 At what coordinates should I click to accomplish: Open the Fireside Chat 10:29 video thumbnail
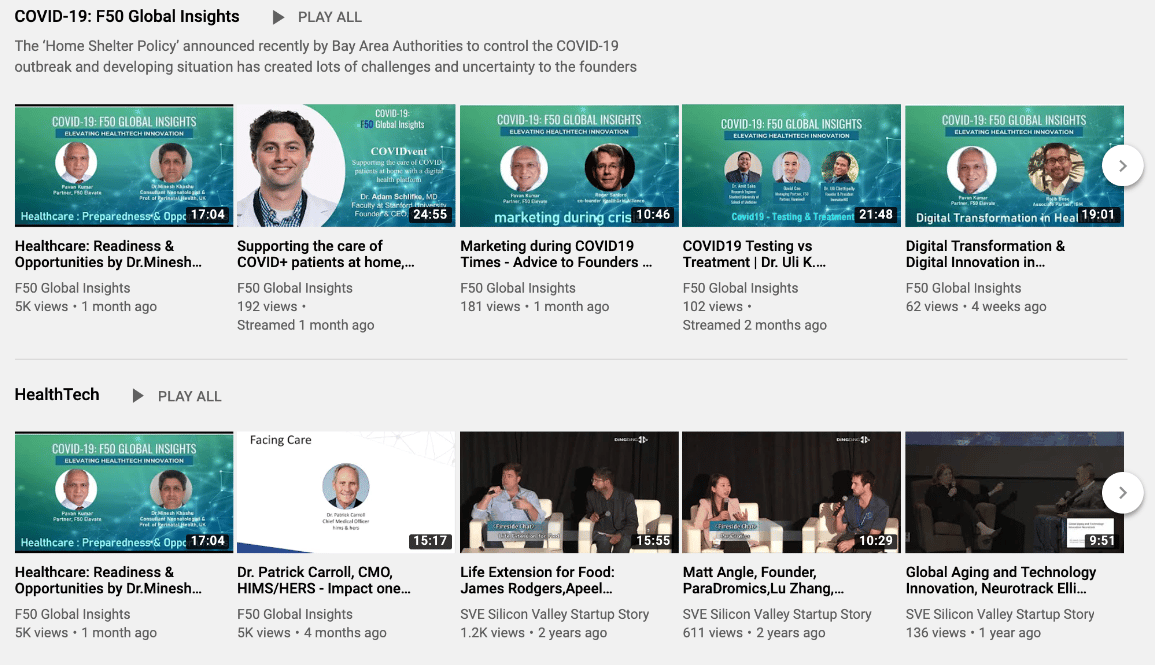tap(792, 492)
